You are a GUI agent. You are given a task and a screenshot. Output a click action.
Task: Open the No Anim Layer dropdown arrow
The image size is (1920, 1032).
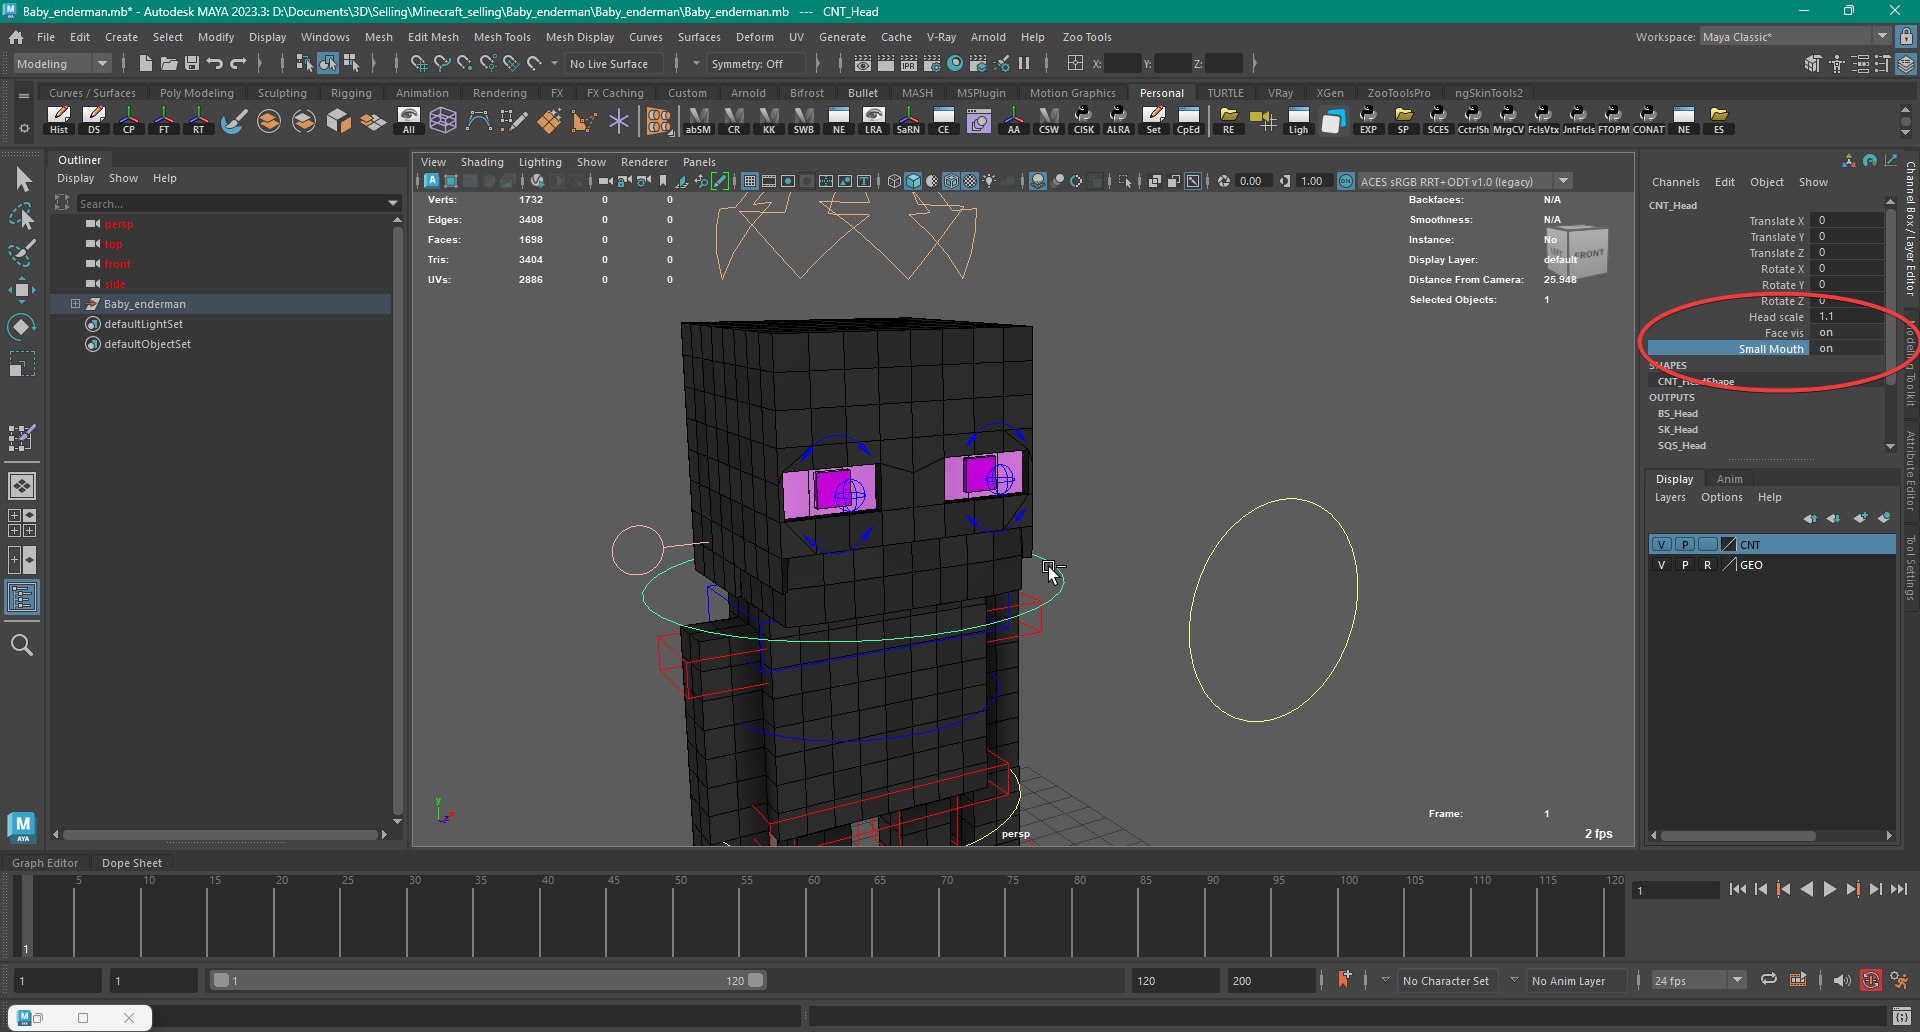click(1514, 980)
